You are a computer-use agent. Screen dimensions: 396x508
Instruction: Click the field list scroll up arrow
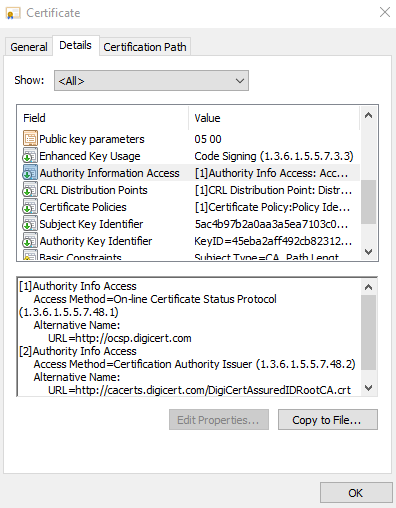pyautogui.click(x=368, y=116)
